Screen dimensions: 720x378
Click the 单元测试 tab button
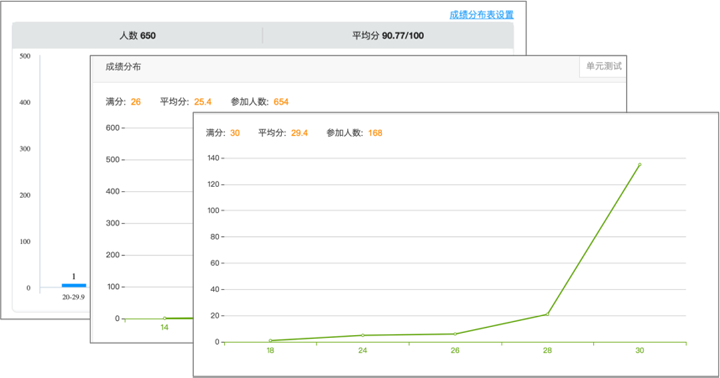[x=603, y=67]
